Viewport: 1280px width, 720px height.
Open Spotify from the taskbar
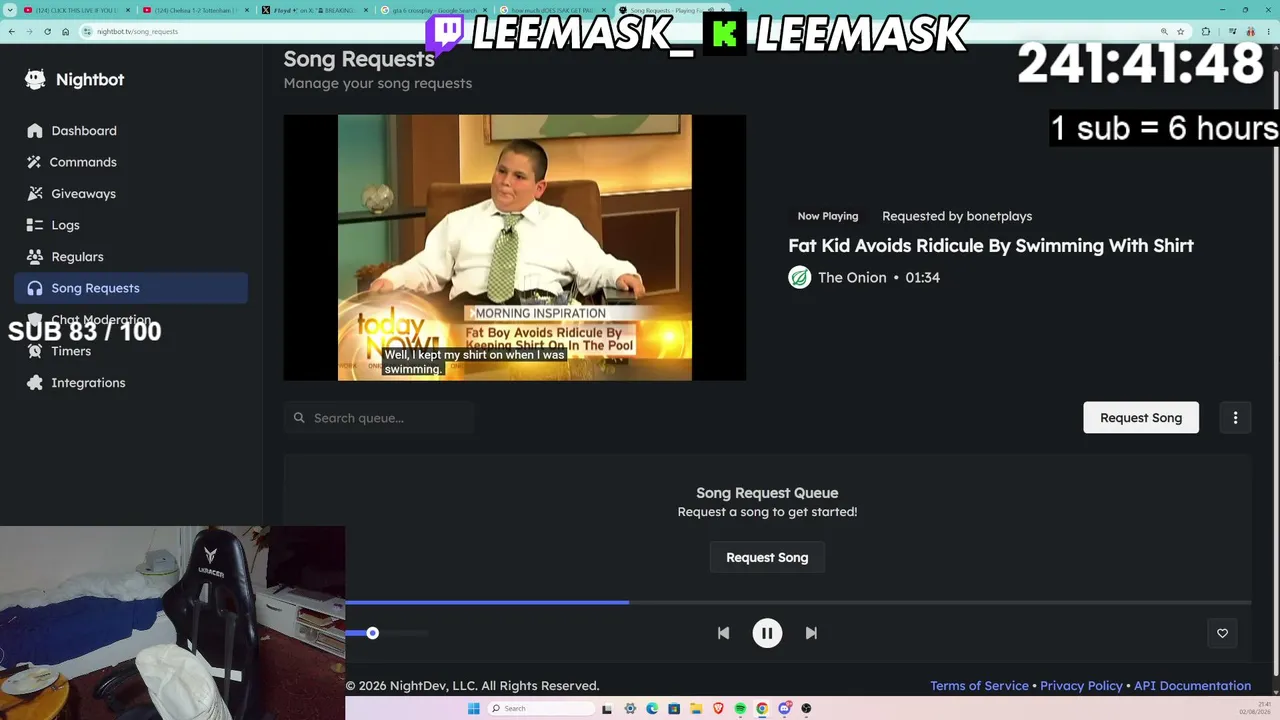[x=740, y=709]
